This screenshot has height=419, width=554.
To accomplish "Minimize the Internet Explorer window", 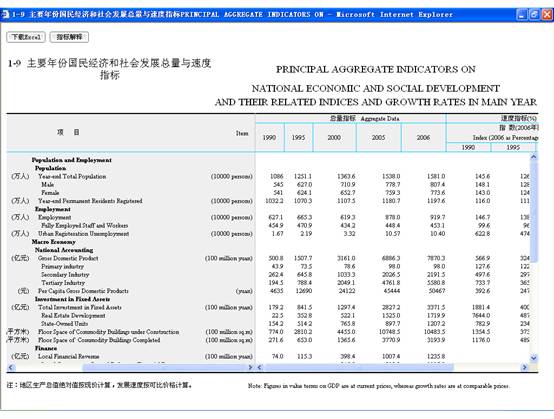I will [522, 15].
